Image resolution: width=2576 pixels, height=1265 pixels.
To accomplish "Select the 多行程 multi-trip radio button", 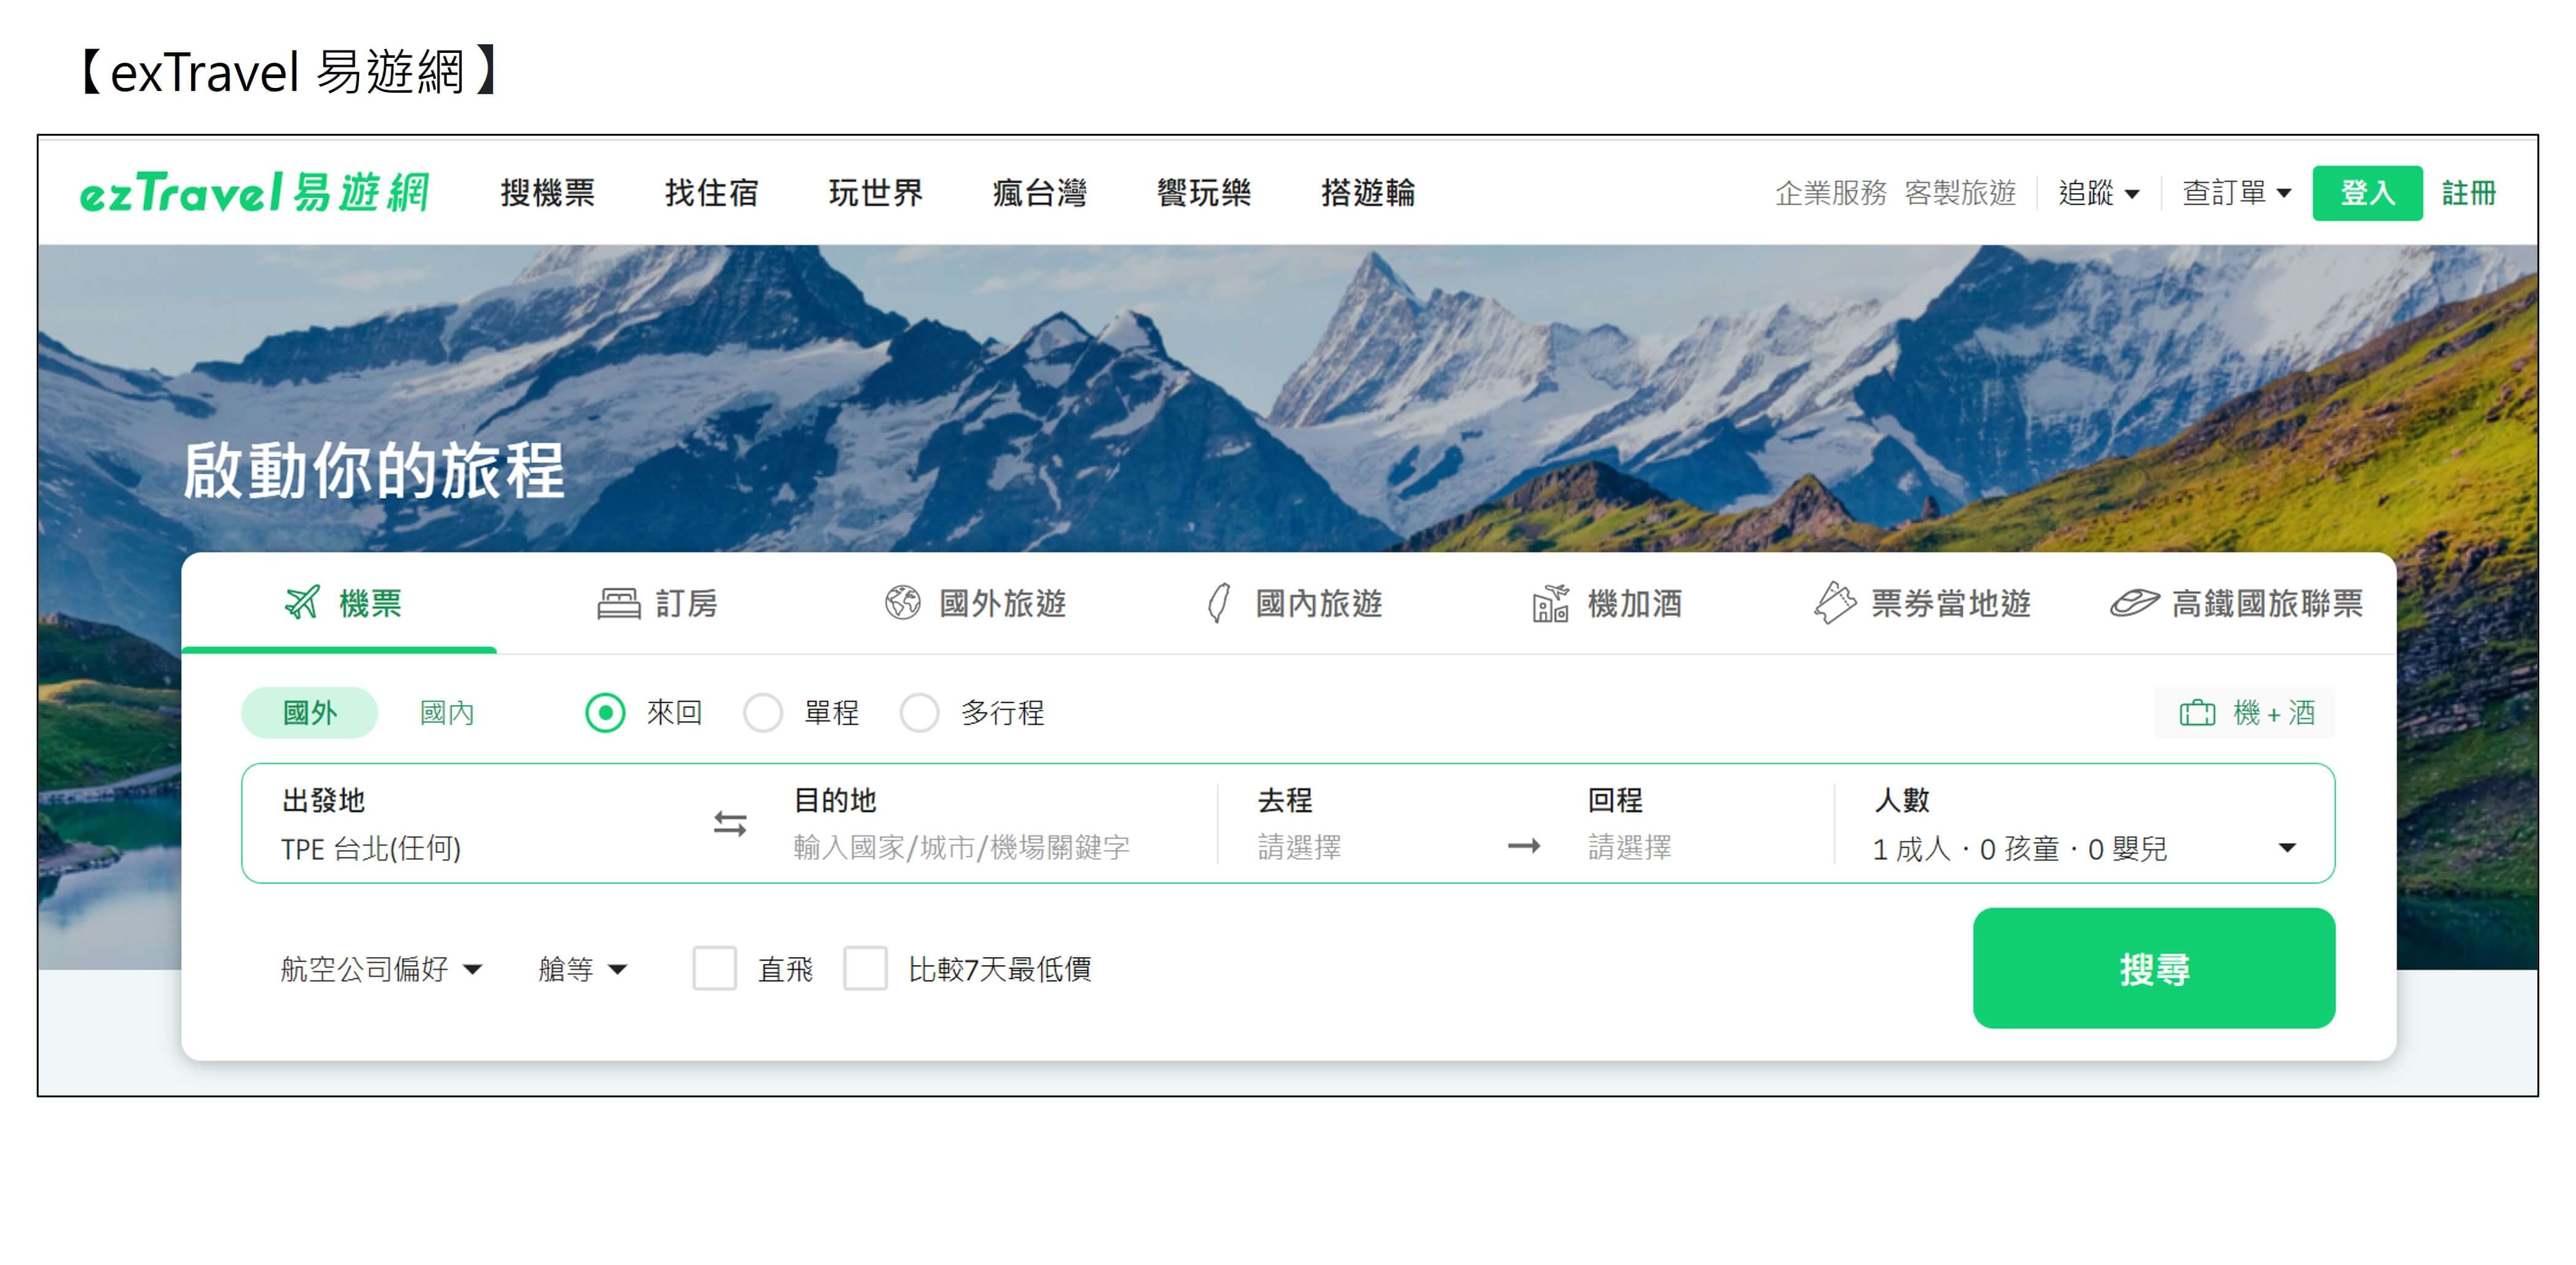I will [x=919, y=713].
